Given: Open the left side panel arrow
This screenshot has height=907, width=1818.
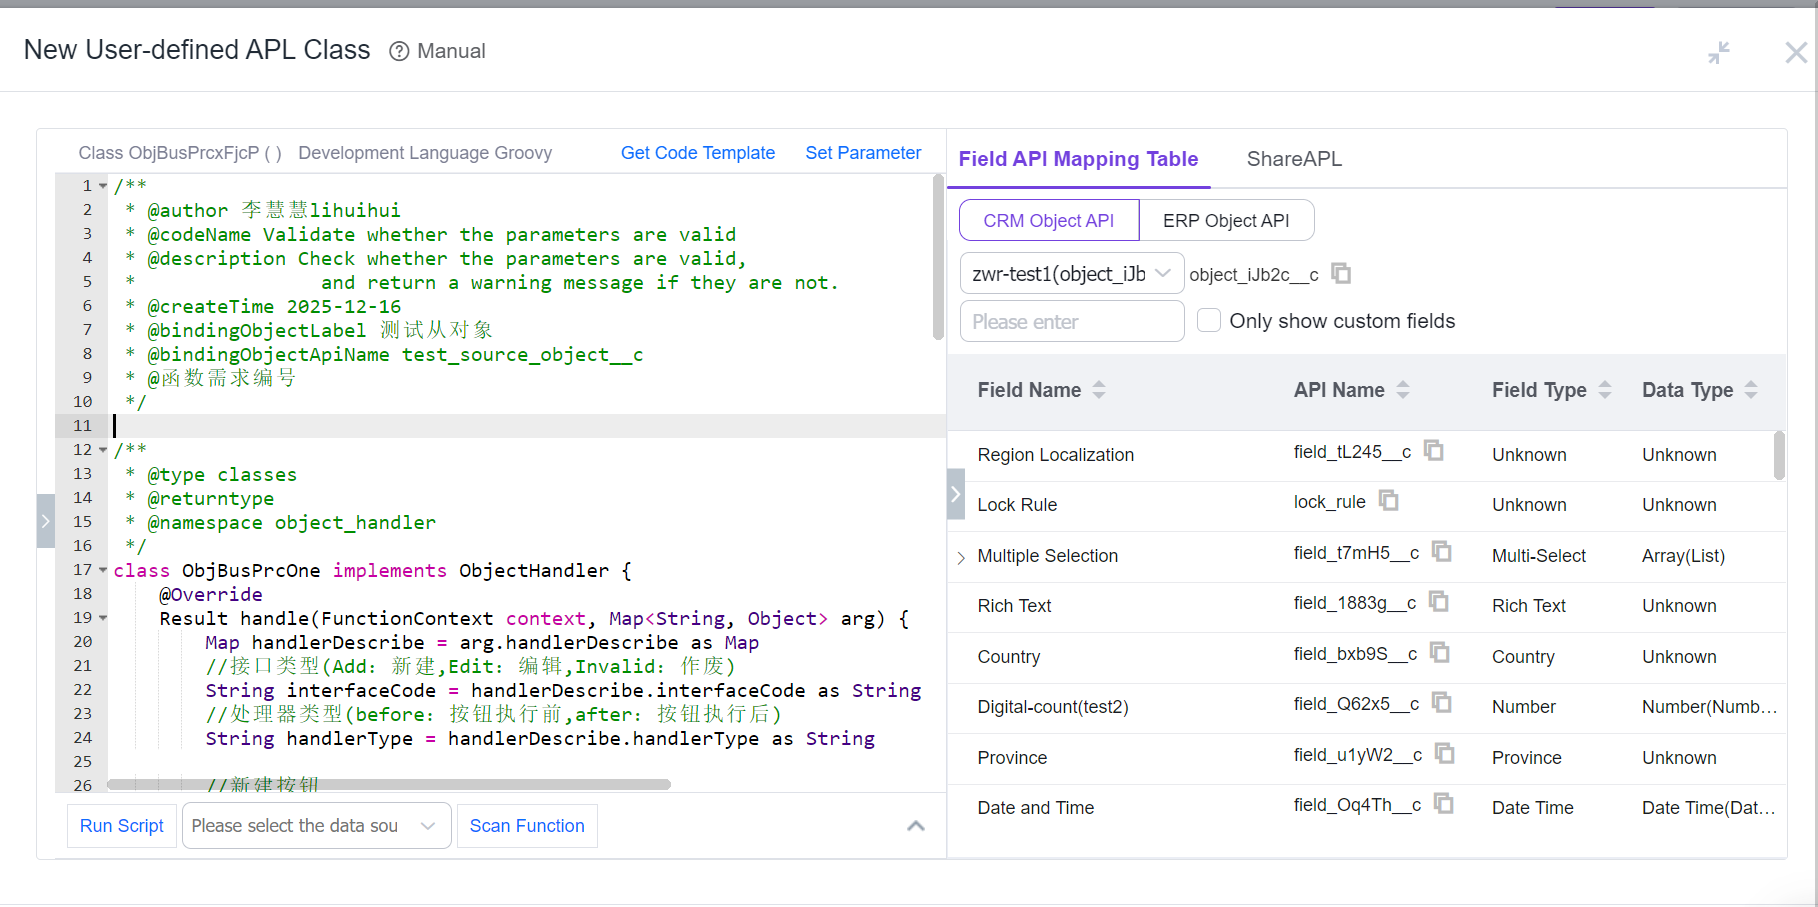Looking at the screenshot, I should pos(45,520).
